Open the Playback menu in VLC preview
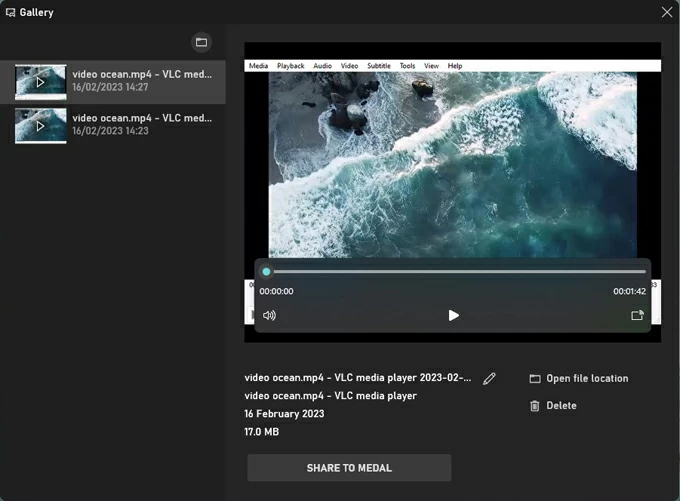680x501 pixels. 290,66
